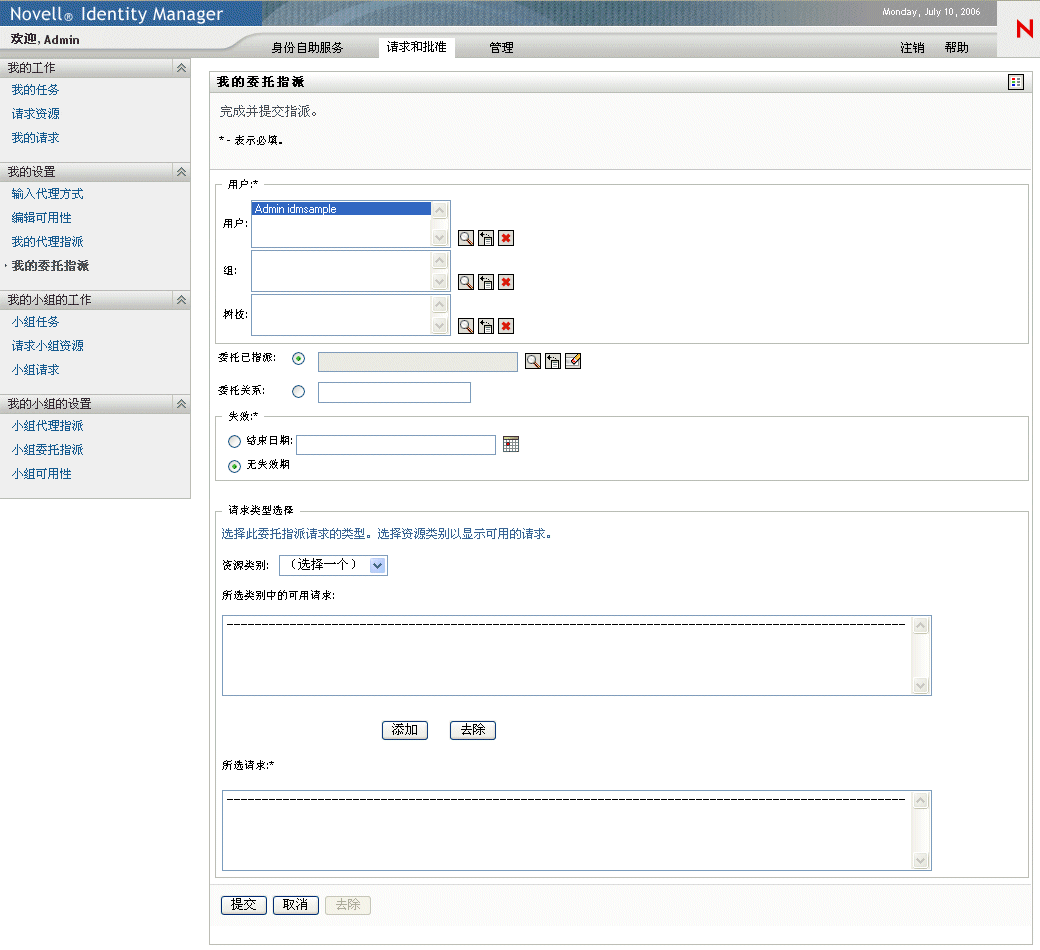The image size is (1040, 950).
Task: Choose the 结束日期 radio option
Action: click(234, 441)
